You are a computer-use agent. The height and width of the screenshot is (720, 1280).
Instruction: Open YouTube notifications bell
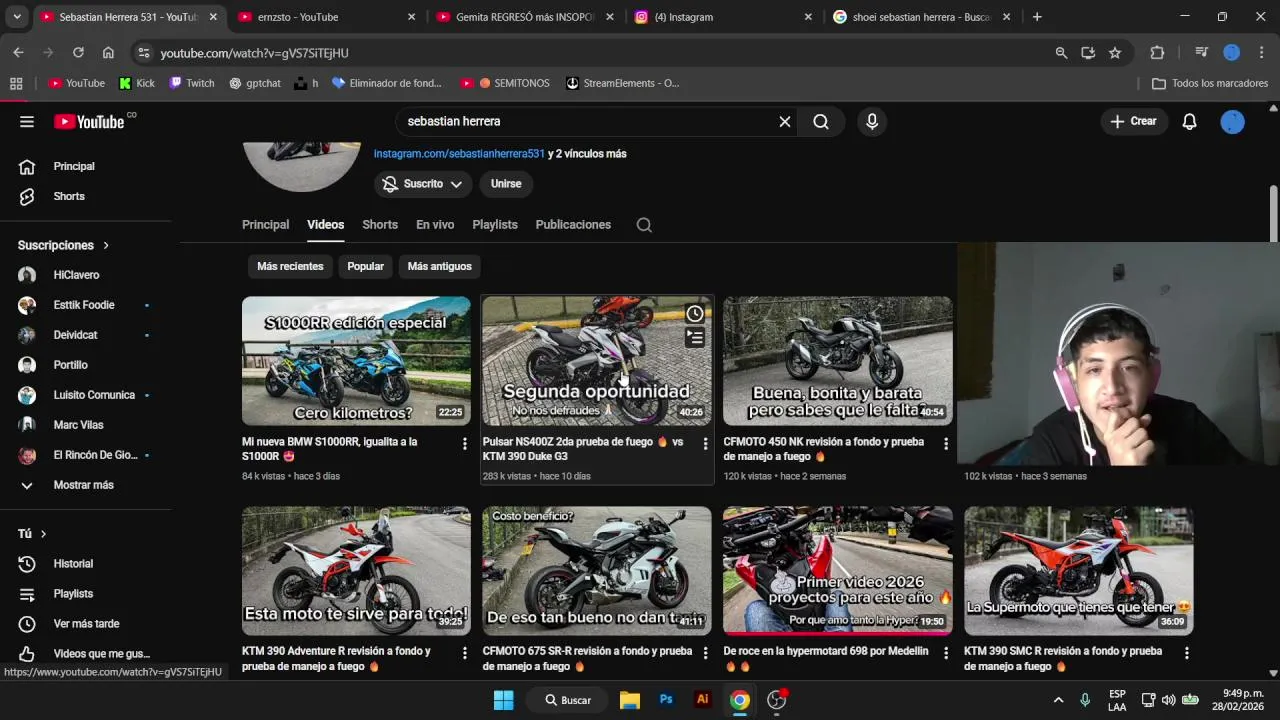tap(1189, 122)
